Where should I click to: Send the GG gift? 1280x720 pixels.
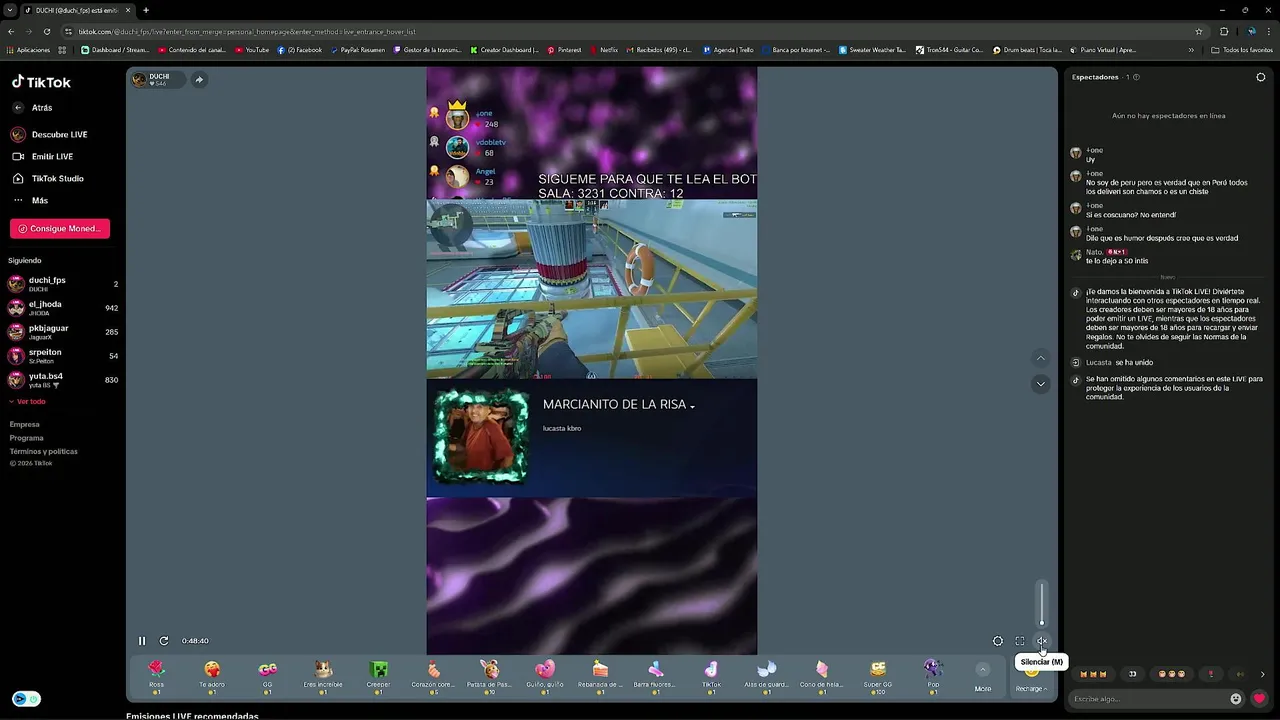tap(267, 676)
